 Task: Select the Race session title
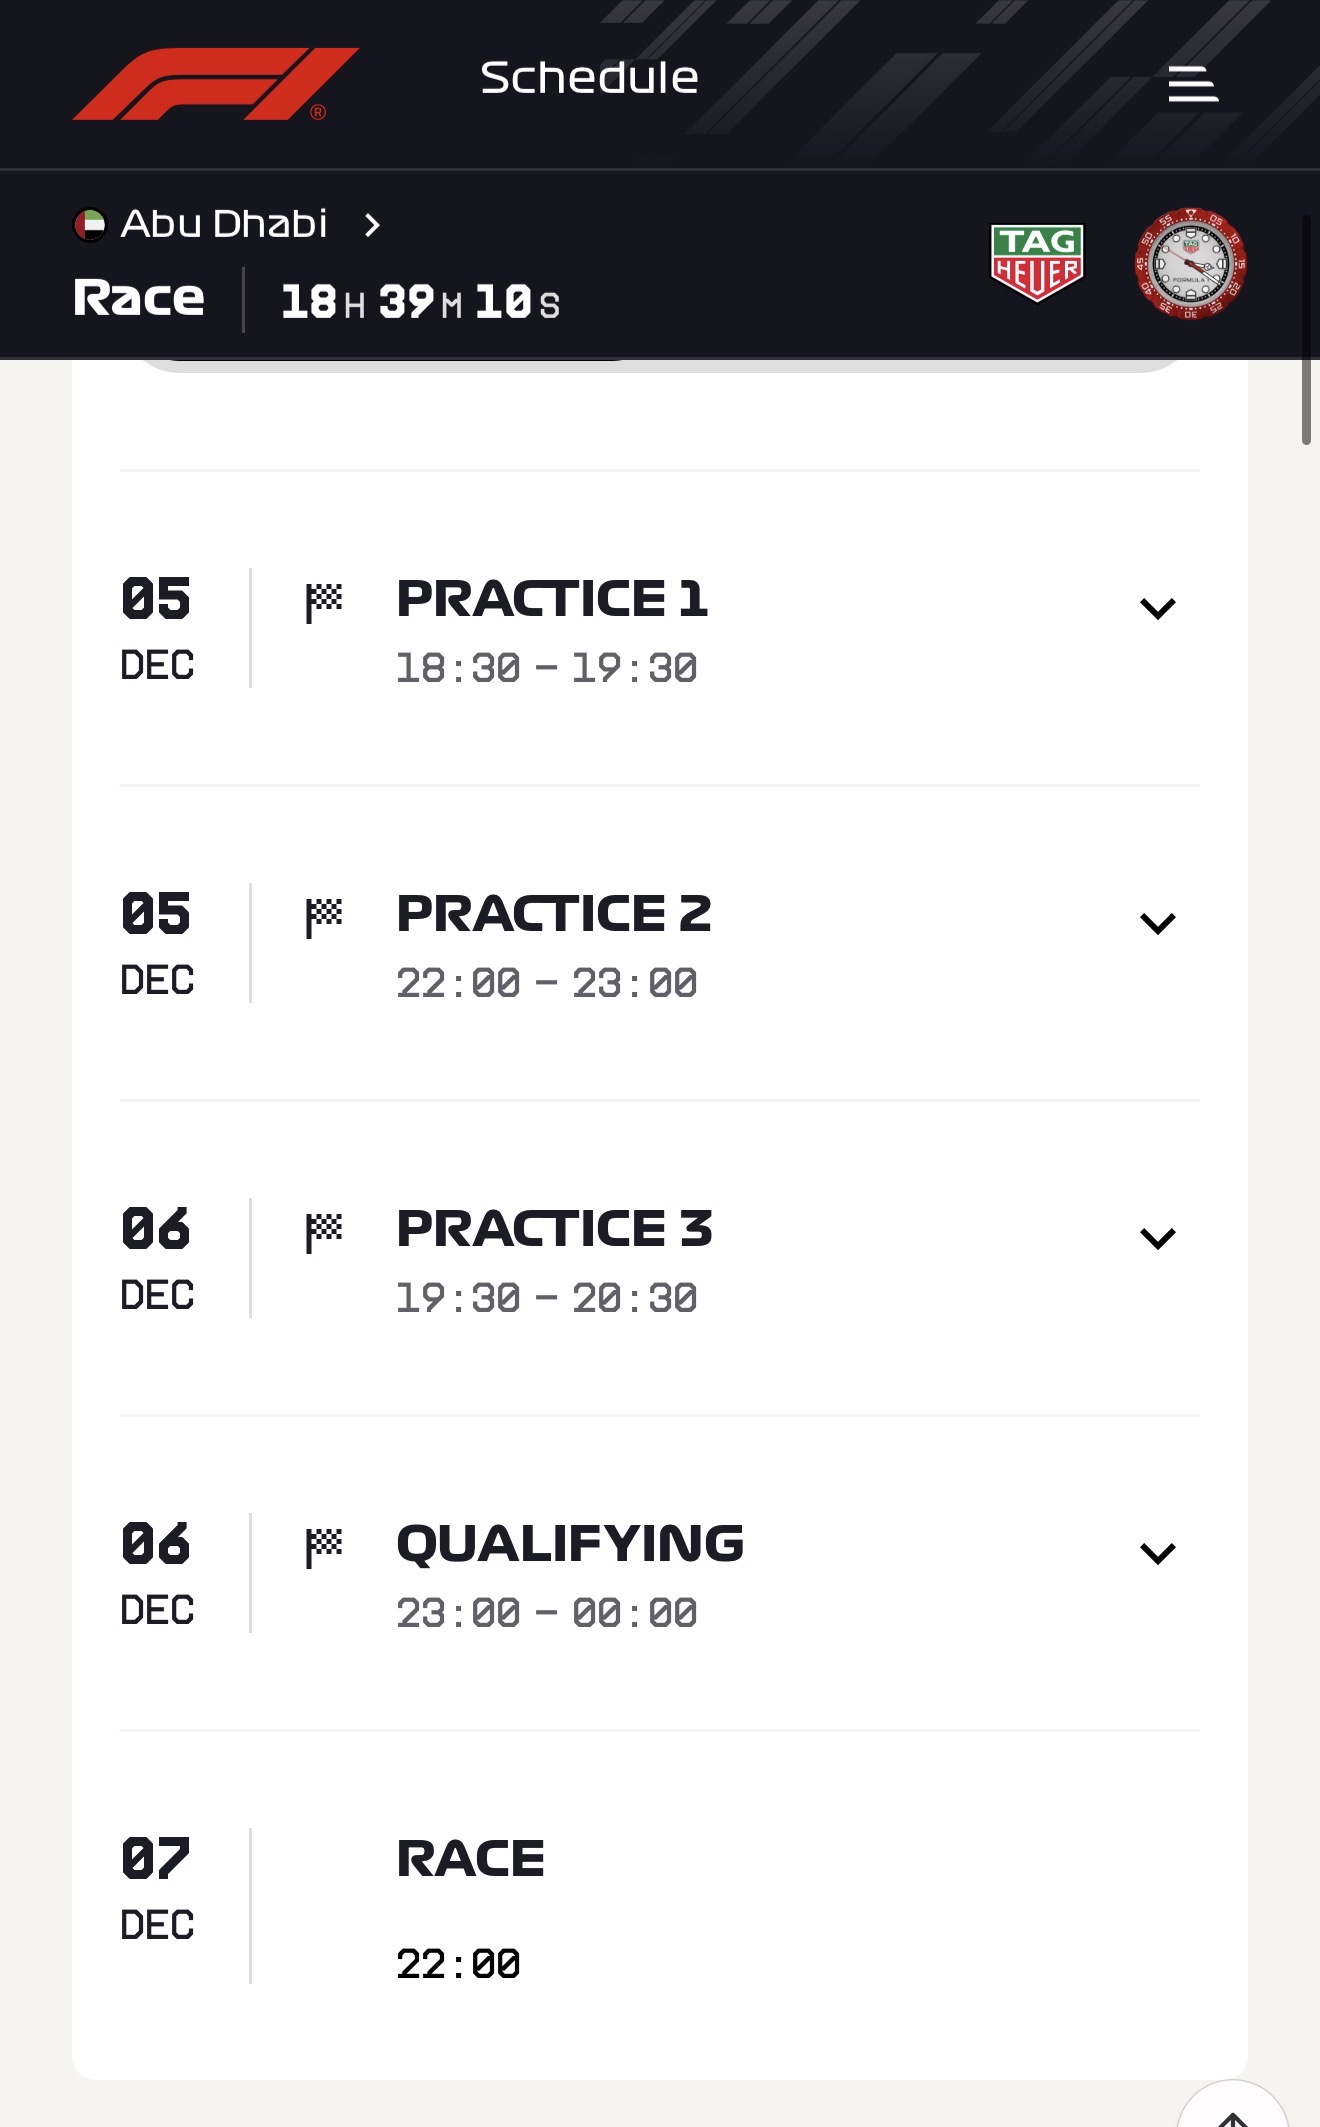[470, 1859]
